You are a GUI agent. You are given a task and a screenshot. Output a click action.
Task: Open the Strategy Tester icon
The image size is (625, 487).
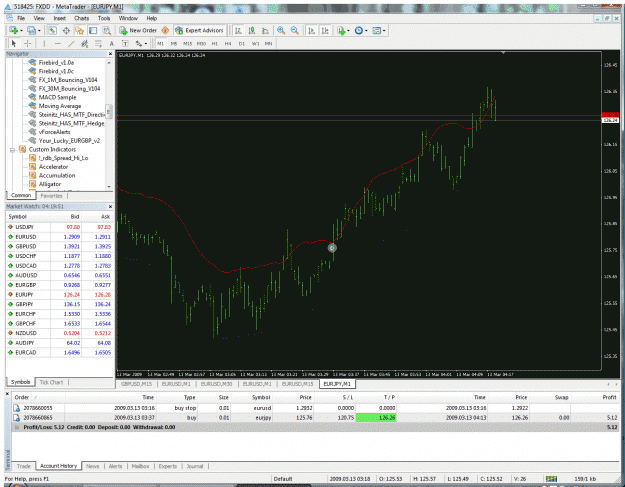(106, 30)
